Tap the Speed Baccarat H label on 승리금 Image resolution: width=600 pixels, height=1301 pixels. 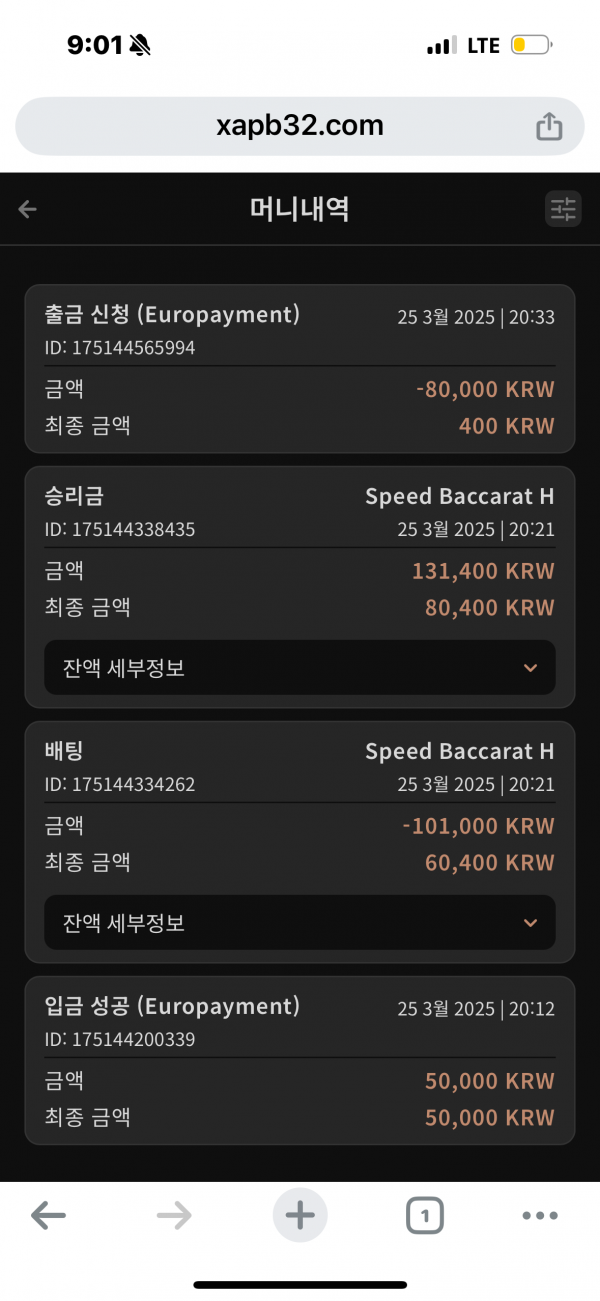459,497
